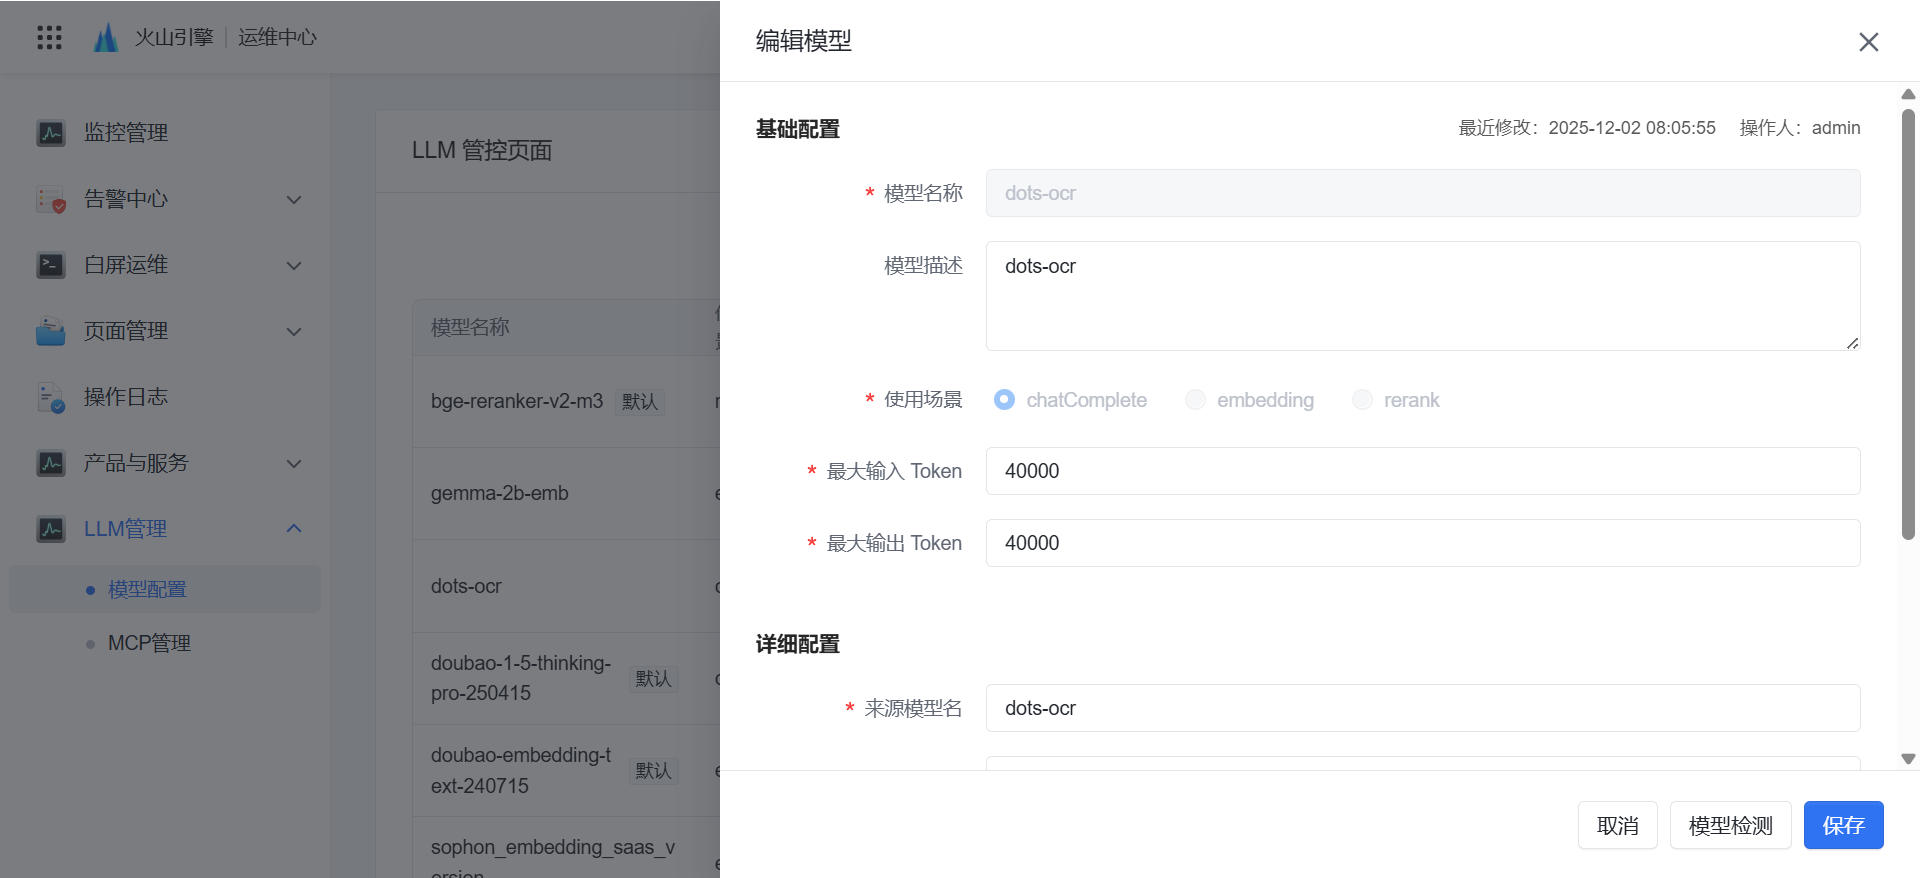Select the chatComplete radio option

click(x=1004, y=400)
